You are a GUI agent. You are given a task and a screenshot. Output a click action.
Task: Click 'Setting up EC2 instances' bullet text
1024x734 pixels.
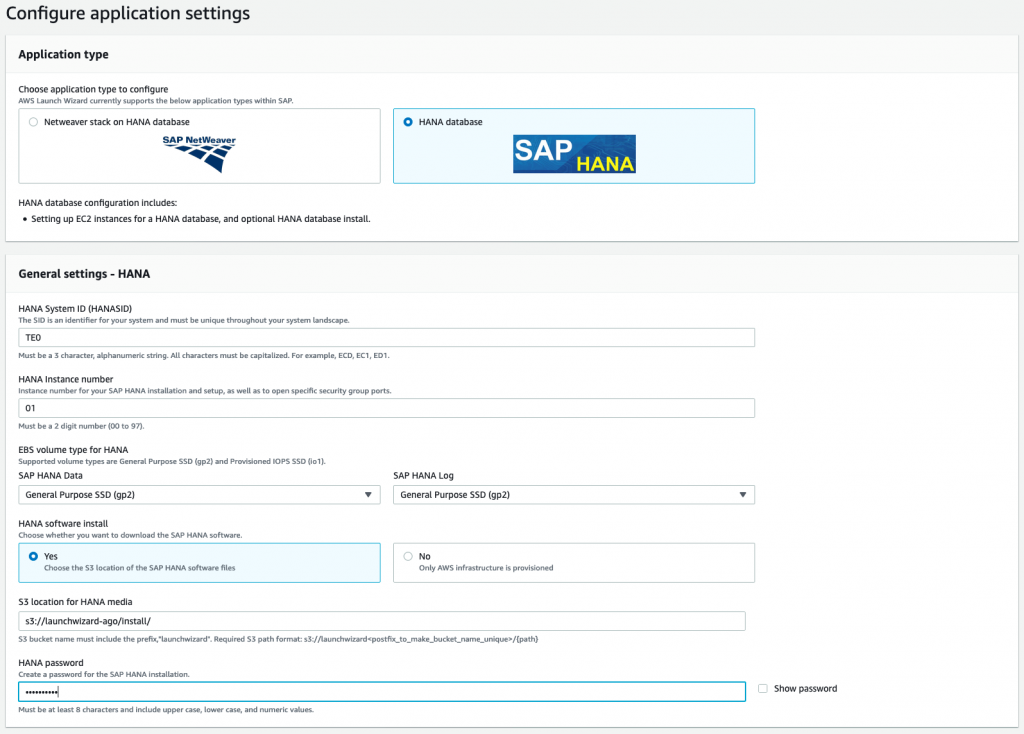(200, 219)
